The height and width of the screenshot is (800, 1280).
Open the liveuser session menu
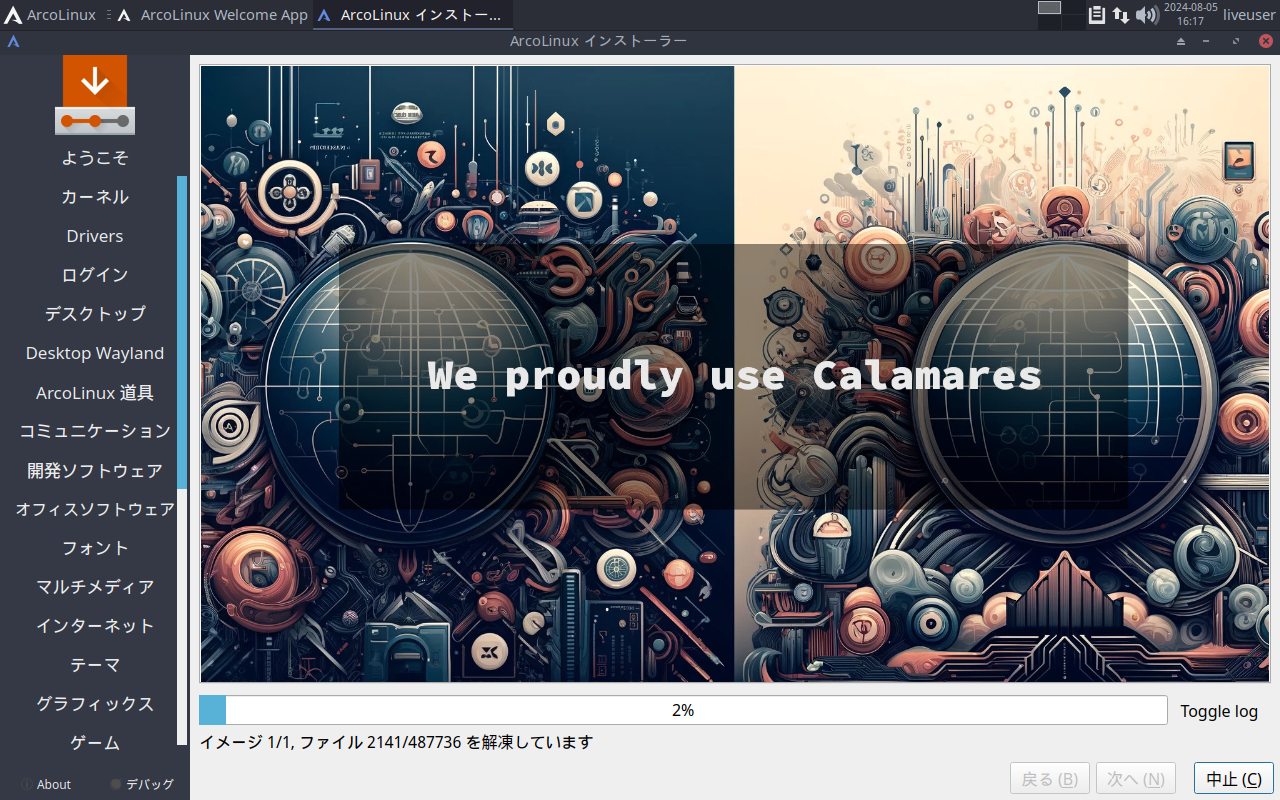[1249, 15]
